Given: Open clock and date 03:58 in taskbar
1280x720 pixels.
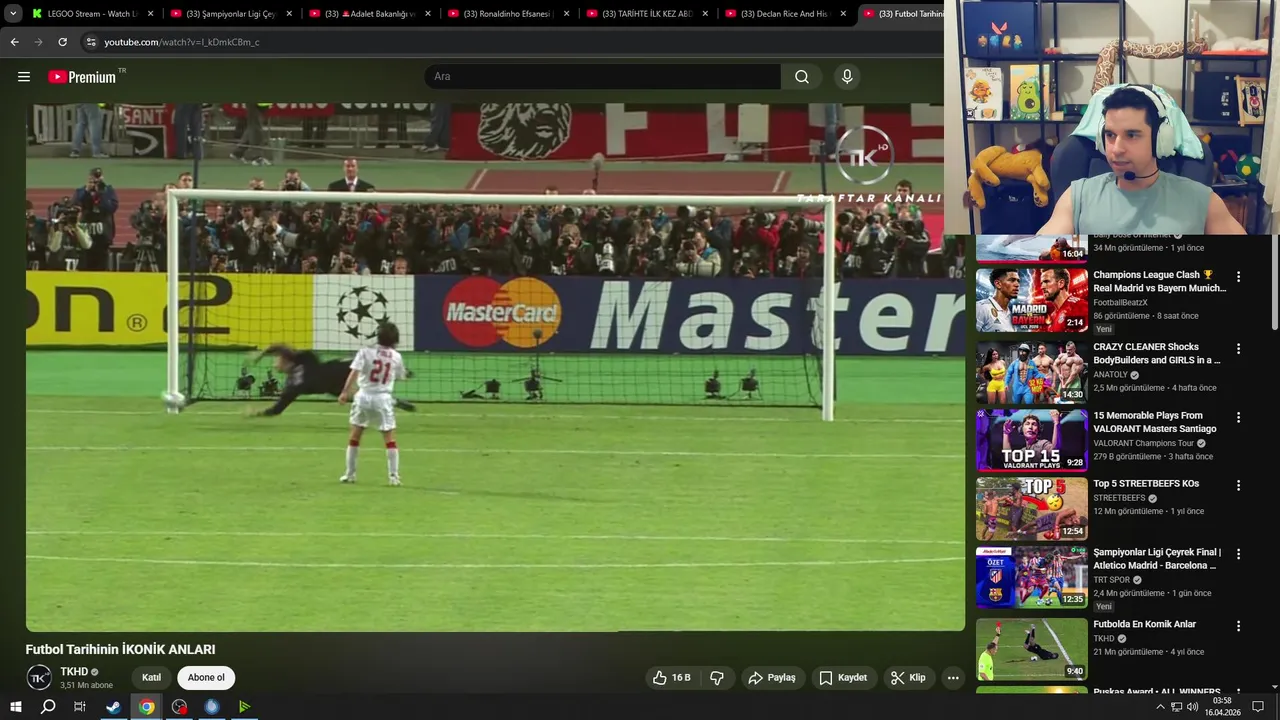Looking at the screenshot, I should pos(1222,707).
